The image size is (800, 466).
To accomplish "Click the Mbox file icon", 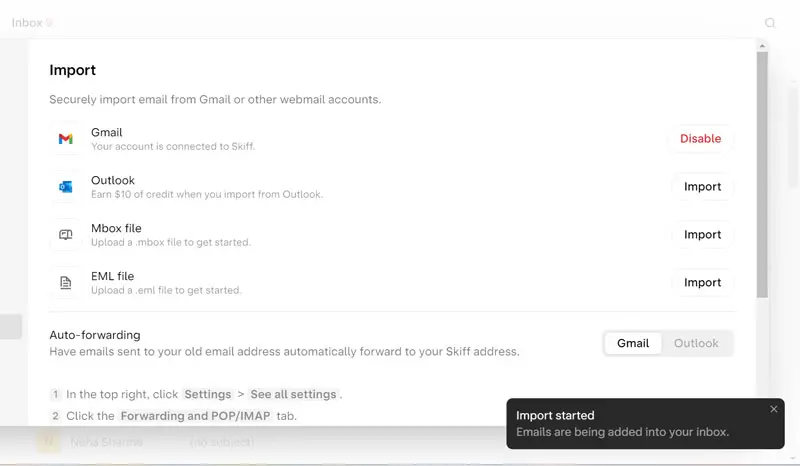I will tap(66, 235).
